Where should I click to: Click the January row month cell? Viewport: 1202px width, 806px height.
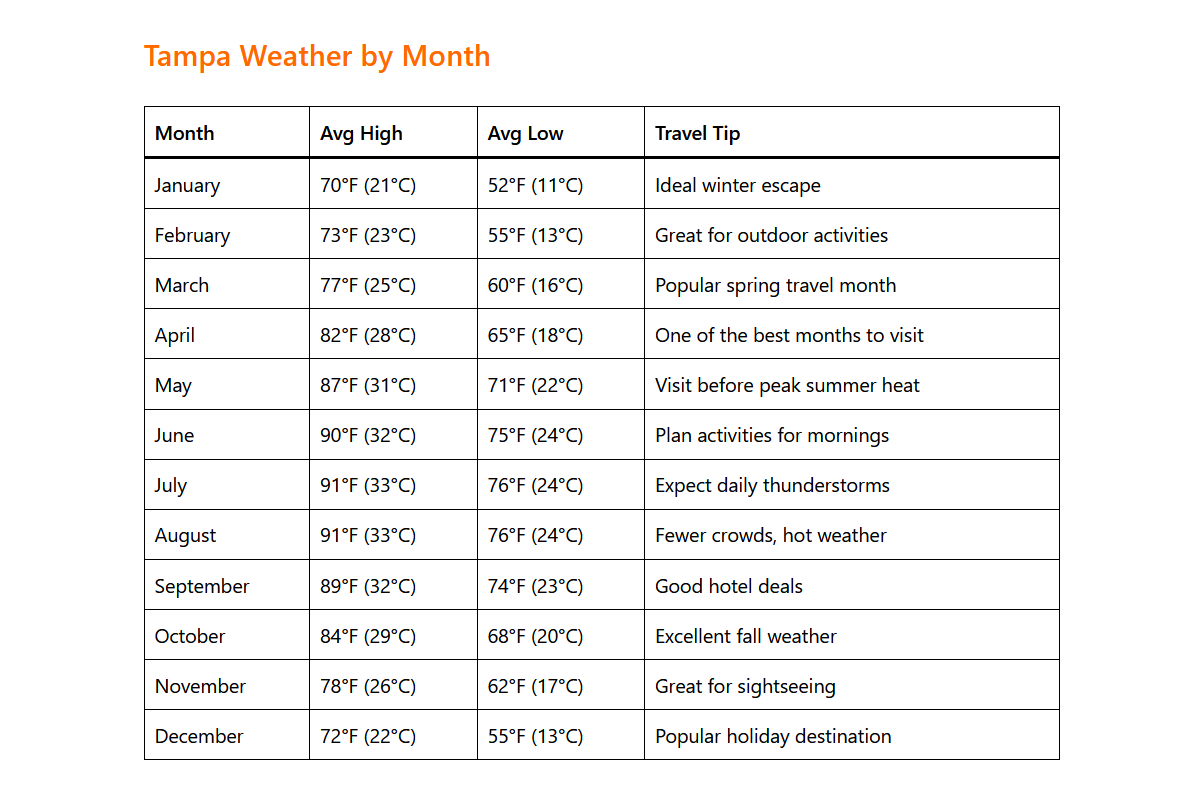tap(187, 185)
